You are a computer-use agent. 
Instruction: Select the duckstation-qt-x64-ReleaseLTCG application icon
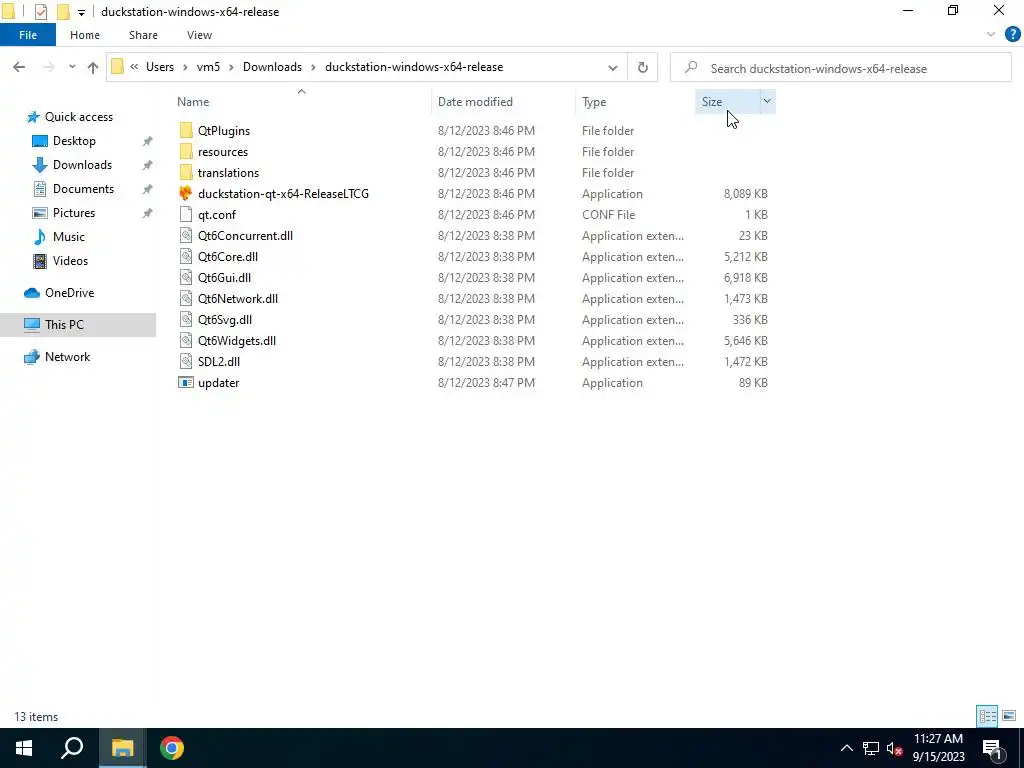pyautogui.click(x=186, y=193)
